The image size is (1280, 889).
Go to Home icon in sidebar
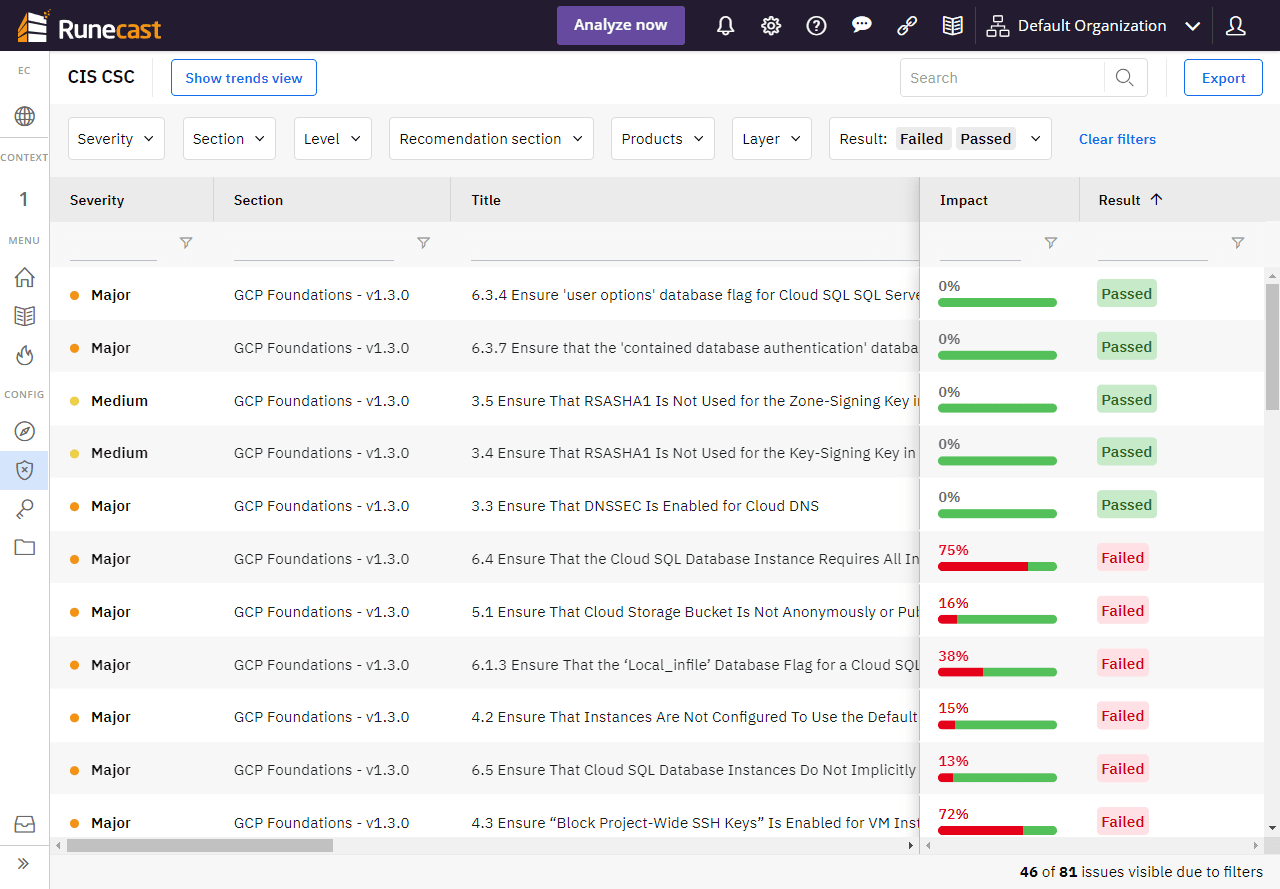(x=24, y=278)
